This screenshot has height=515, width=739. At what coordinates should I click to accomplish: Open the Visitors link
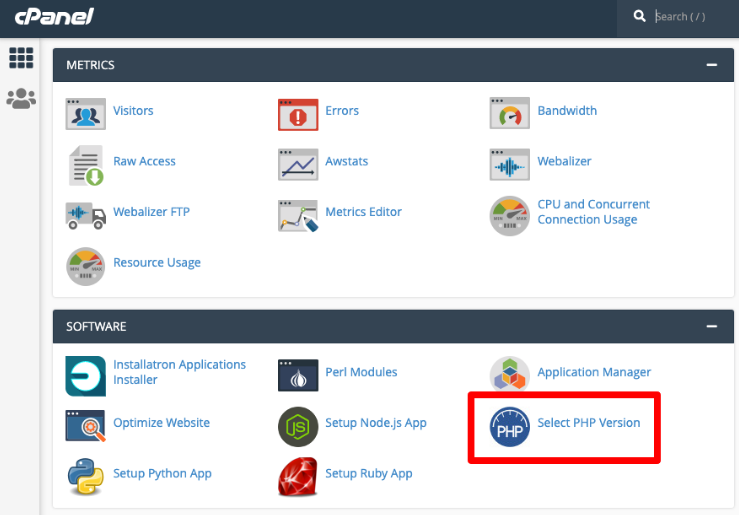(133, 111)
